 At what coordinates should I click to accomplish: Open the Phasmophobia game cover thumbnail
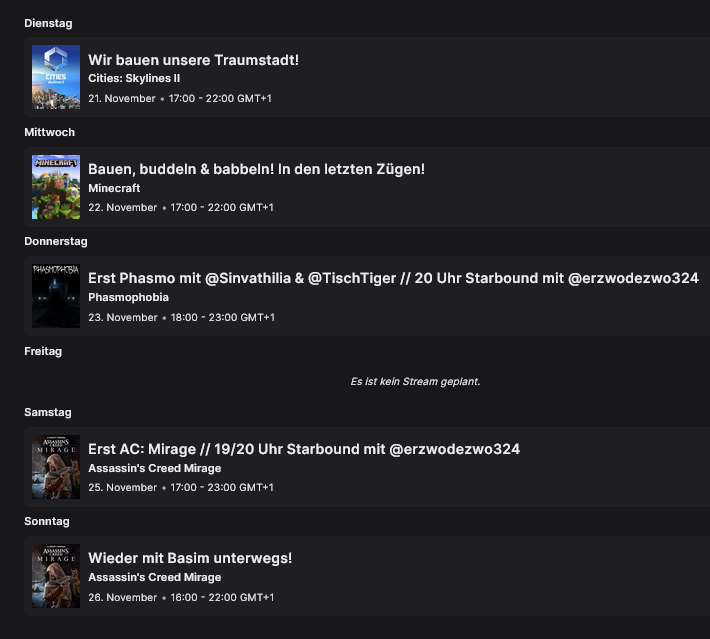click(56, 296)
